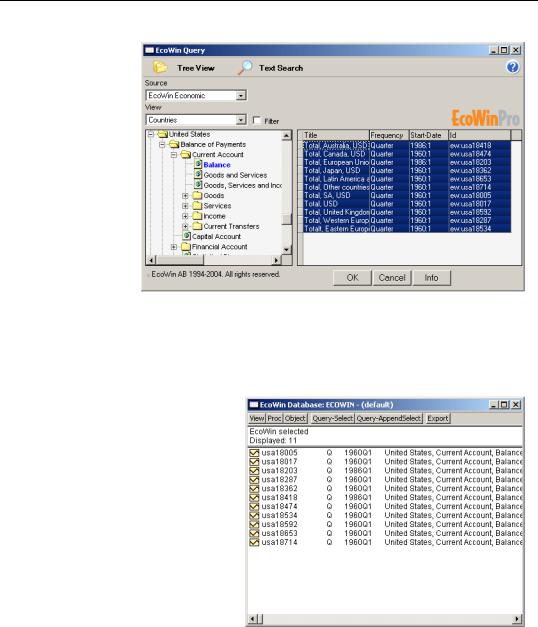
Task: Select the Total, Australia, USD row
Action: (x=407, y=146)
